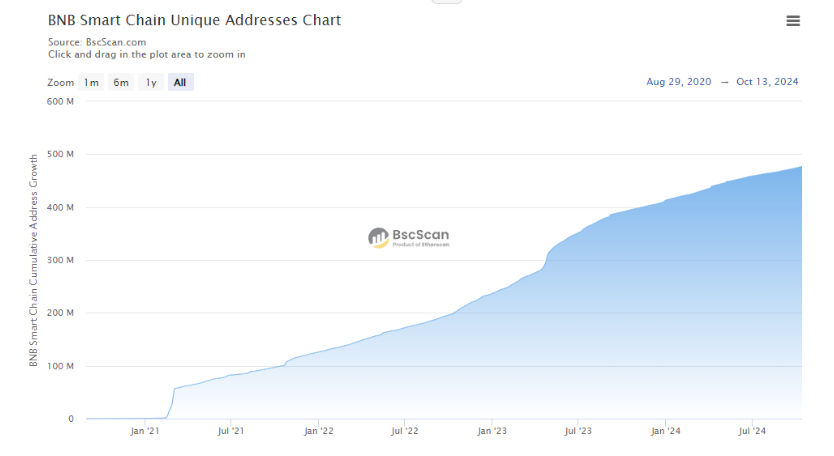Click the Cumulative Address Growth axis title
This screenshot has height=456, width=834.
pyautogui.click(x=33, y=260)
